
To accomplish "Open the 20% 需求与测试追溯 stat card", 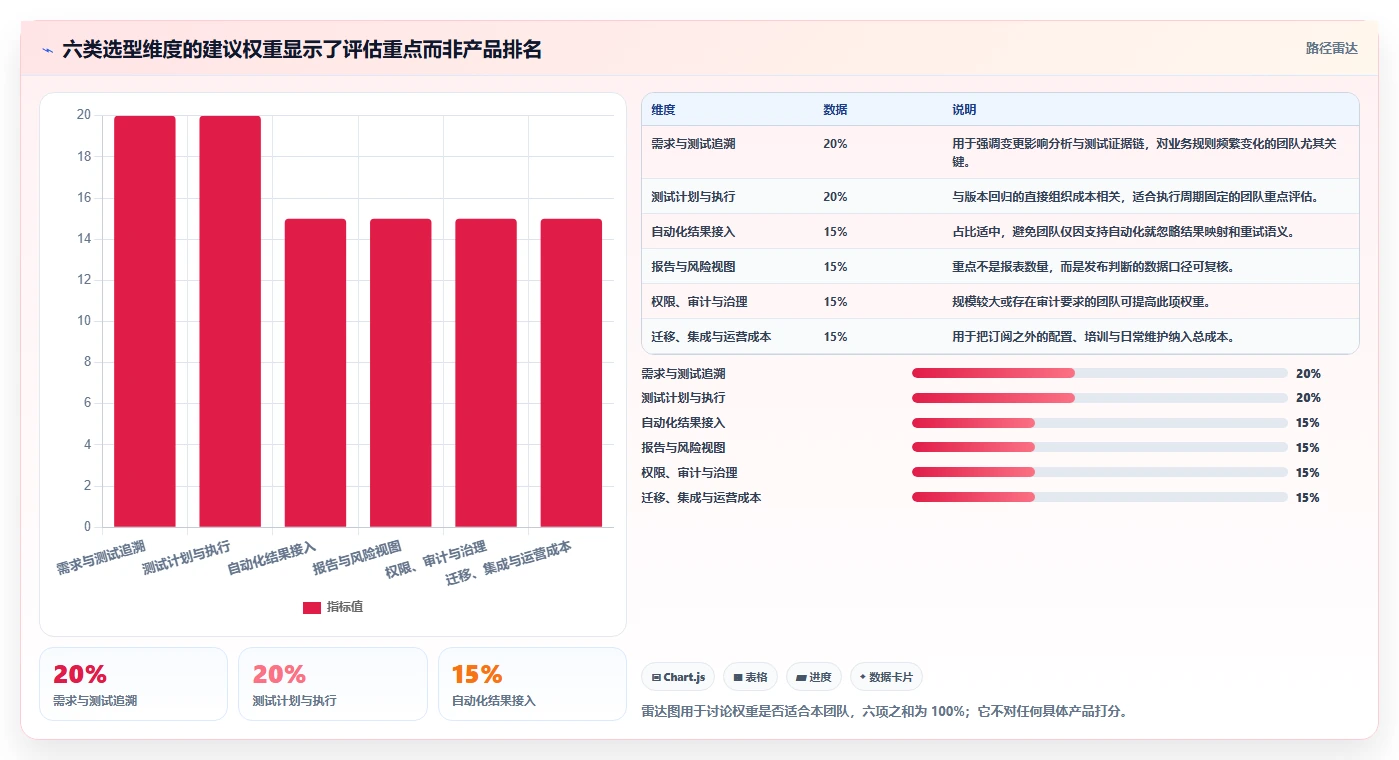I will tap(133, 684).
